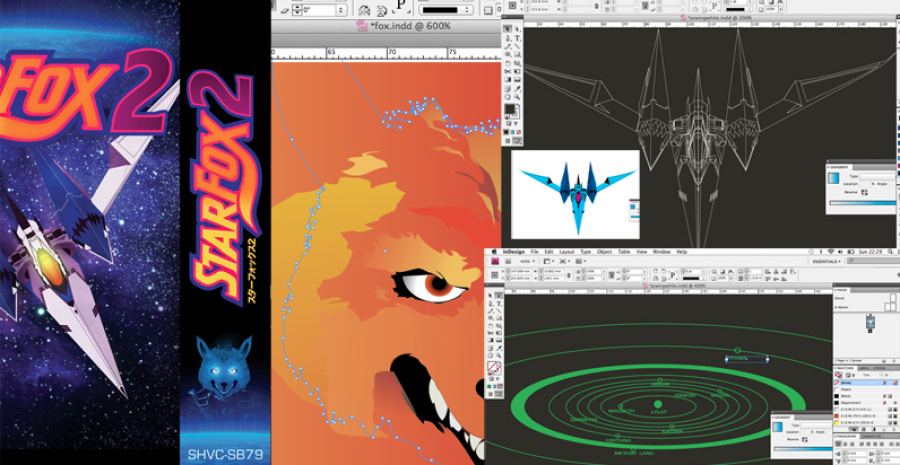The image size is (900, 465).
Task: Select the Hand tool in the 400% window toolbox
Action: 490,355
